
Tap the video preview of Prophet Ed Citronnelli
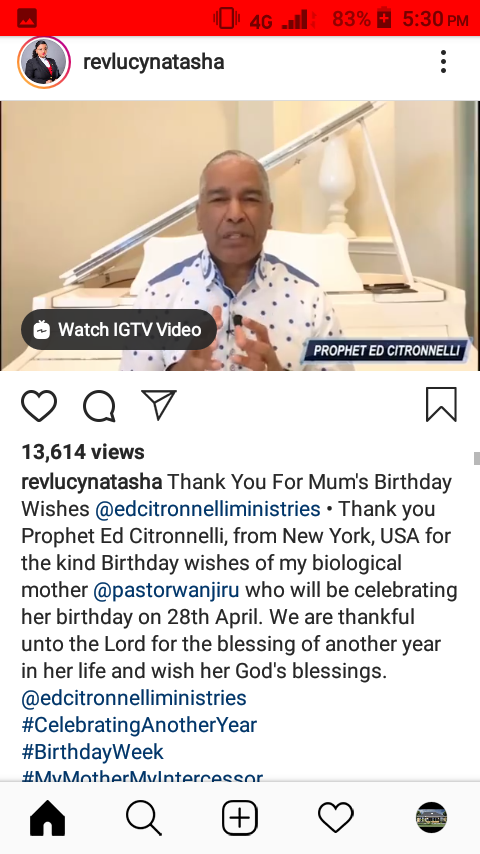pyautogui.click(x=240, y=235)
